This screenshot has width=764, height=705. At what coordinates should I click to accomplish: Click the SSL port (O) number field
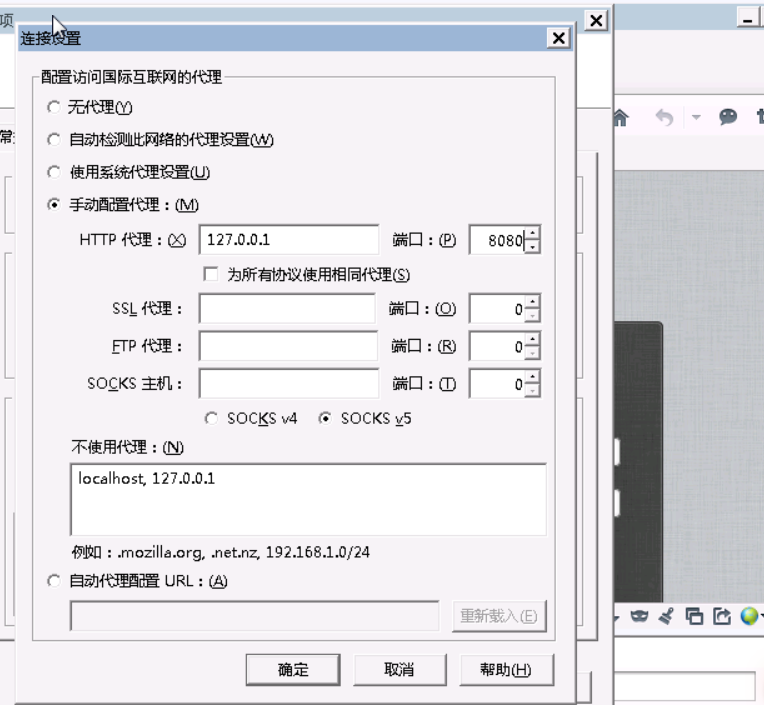[497, 309]
